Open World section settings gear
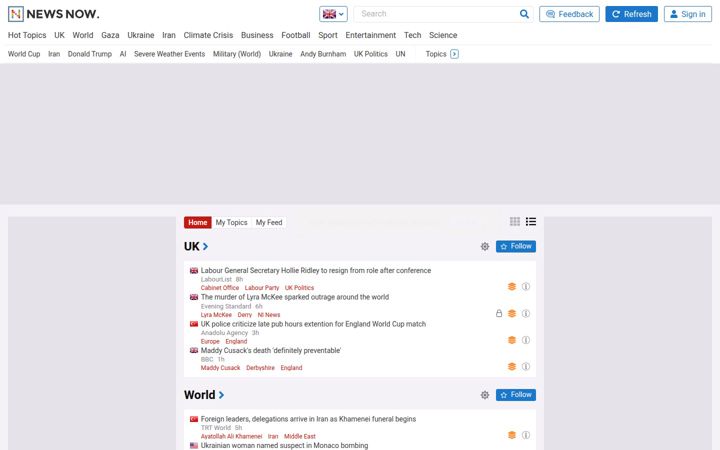720x450 pixels. pos(485,395)
